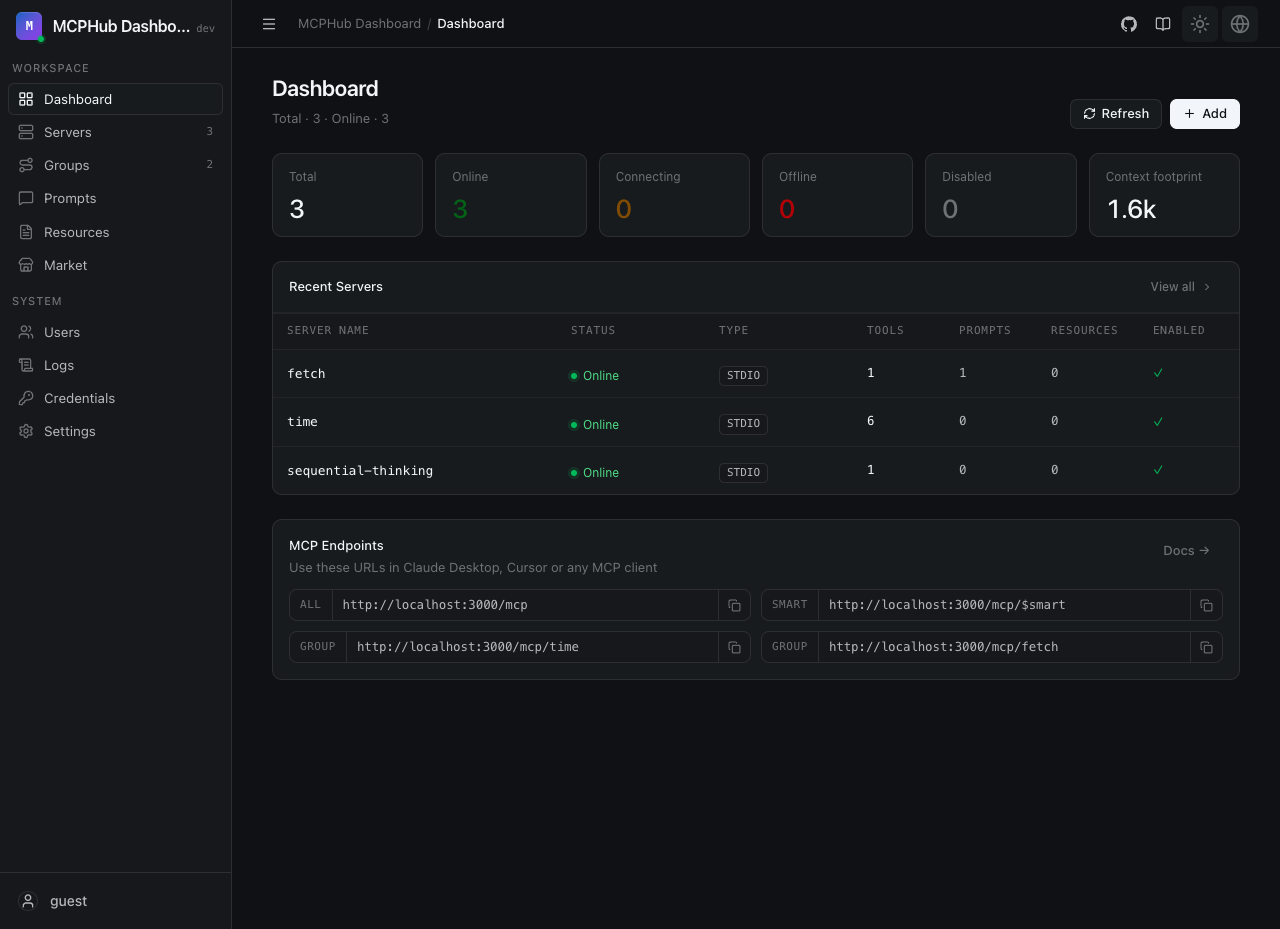Open the language globe selector
Image resolution: width=1280 pixels, height=929 pixels.
coord(1240,24)
